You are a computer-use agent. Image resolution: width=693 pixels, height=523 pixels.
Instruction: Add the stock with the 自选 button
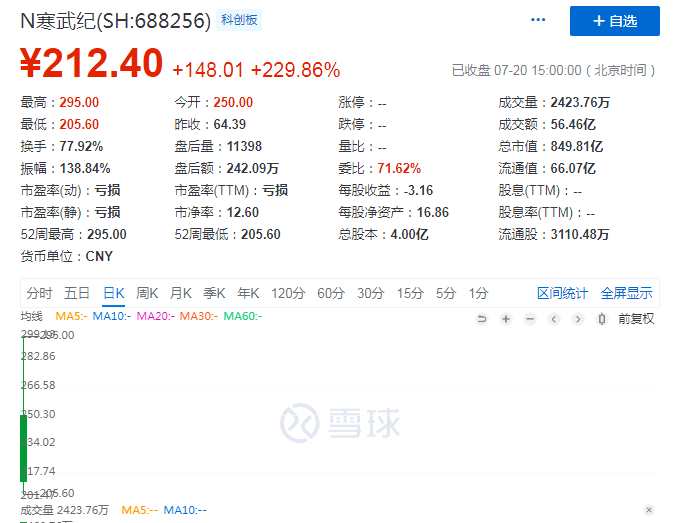tap(614, 21)
